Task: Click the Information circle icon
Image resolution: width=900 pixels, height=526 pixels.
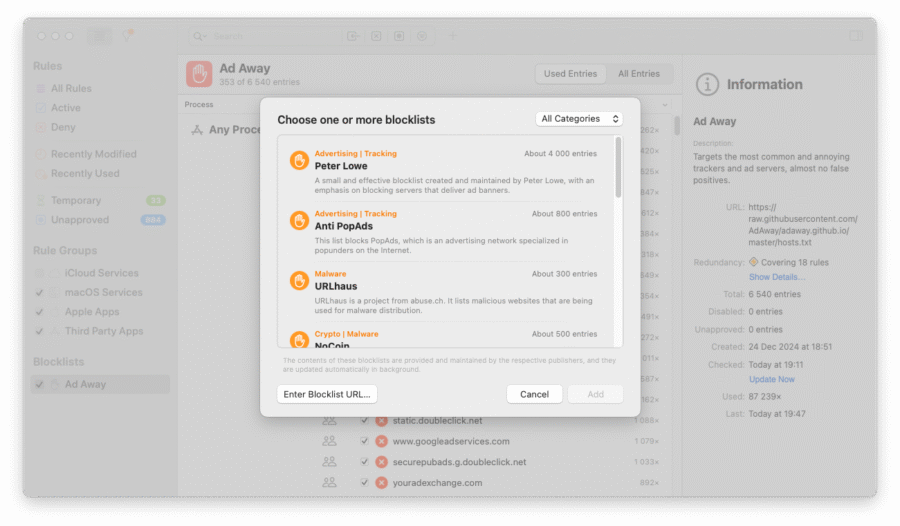Action: pyautogui.click(x=708, y=85)
